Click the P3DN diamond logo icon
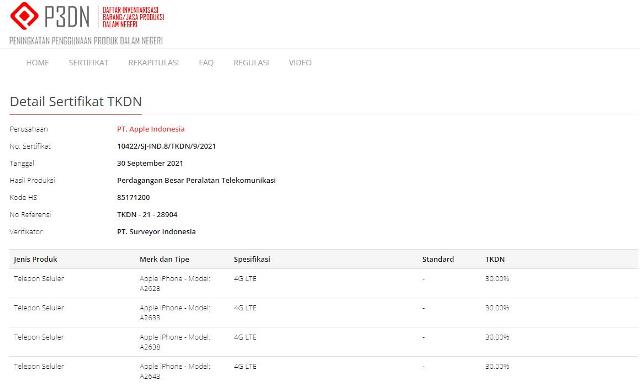The image size is (640, 389). [24, 16]
